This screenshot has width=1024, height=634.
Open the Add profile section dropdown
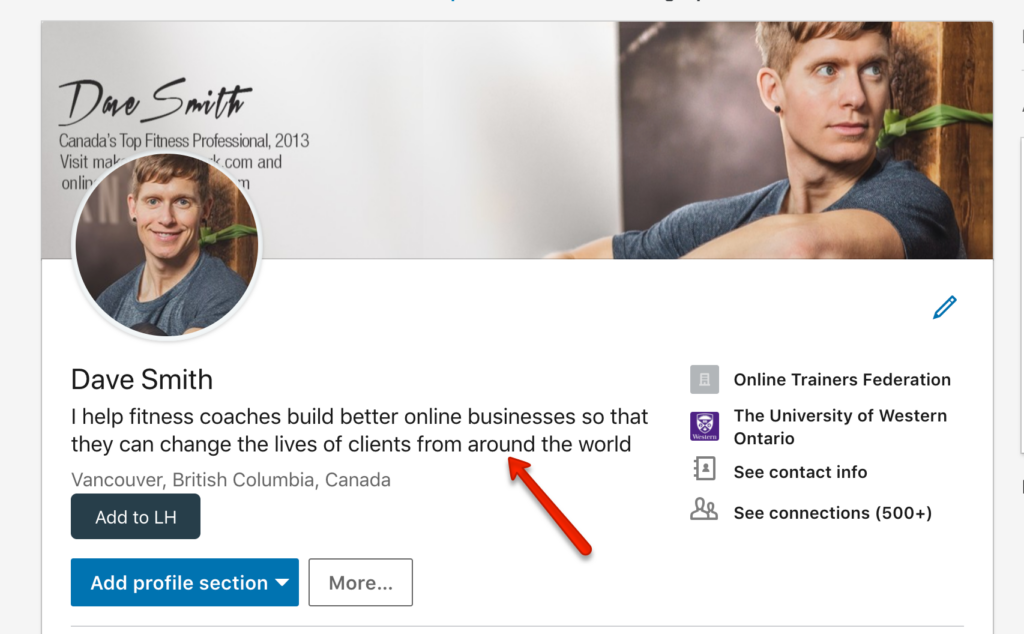(x=185, y=582)
